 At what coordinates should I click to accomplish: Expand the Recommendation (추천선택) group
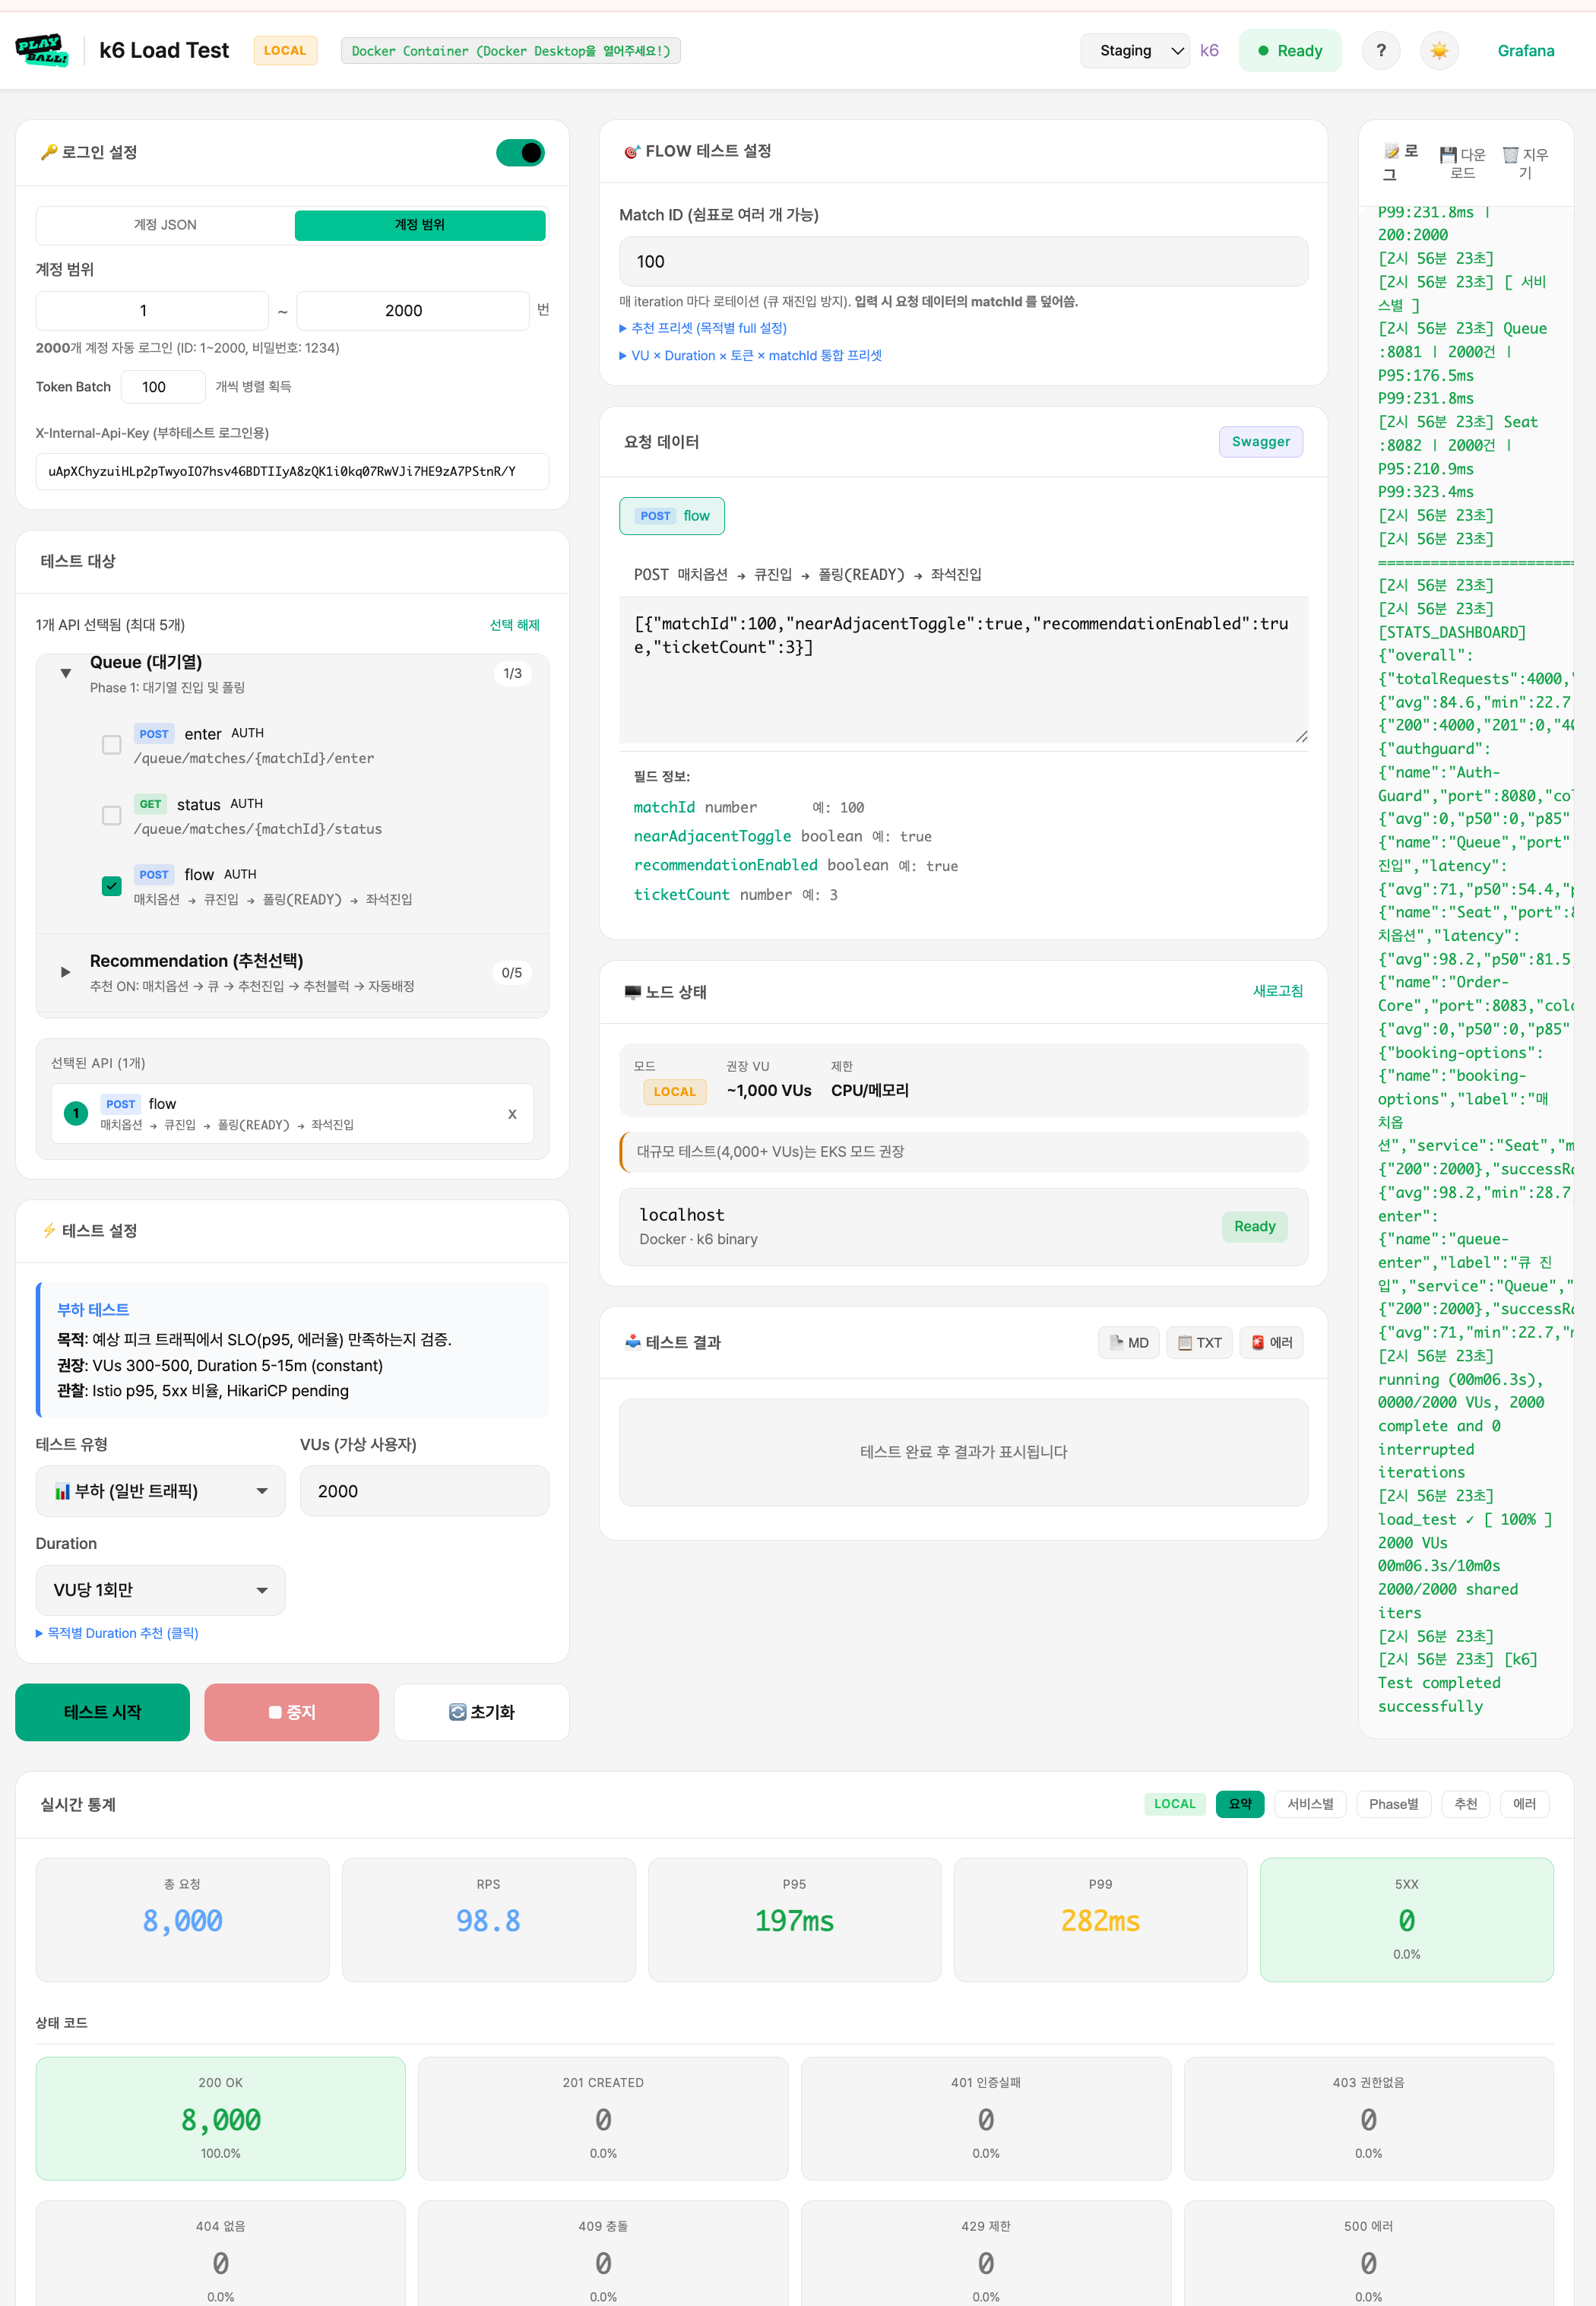[x=66, y=972]
